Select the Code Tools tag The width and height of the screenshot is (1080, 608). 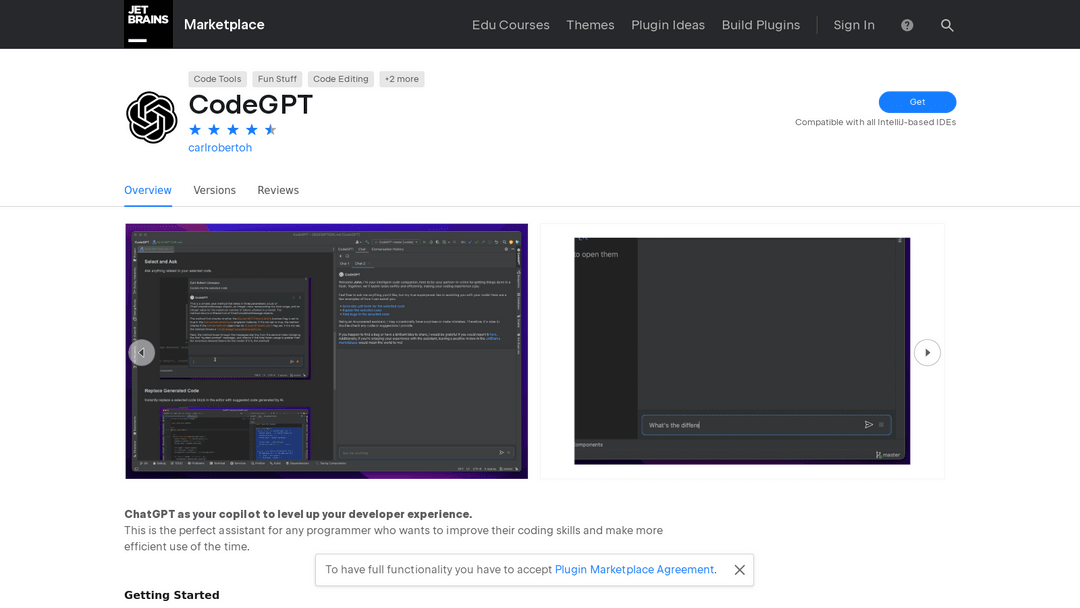click(218, 79)
